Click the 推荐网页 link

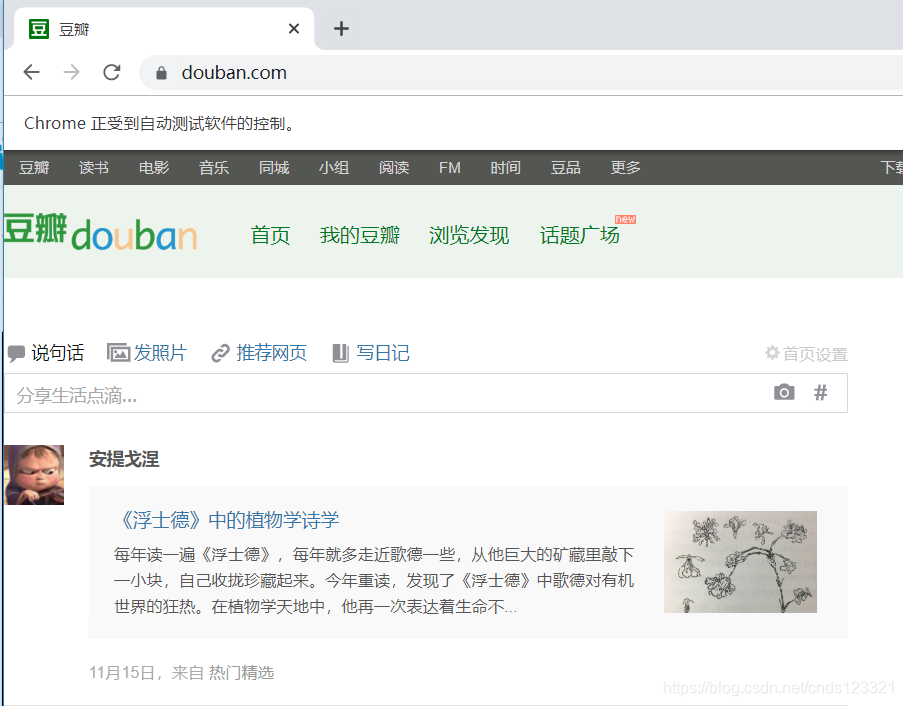coord(271,352)
